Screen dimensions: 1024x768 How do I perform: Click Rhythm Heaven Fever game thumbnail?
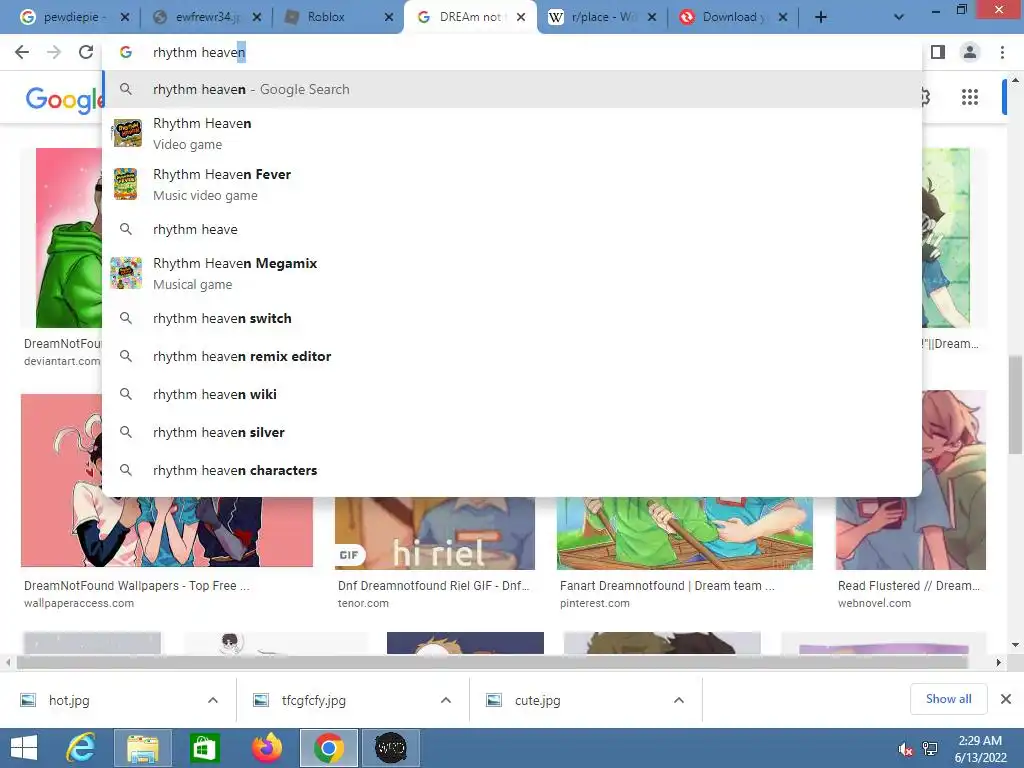point(126,184)
